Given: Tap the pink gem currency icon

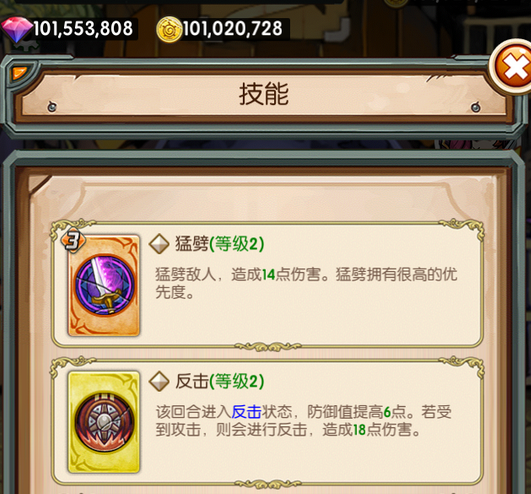Looking at the screenshot, I should 16,30.
